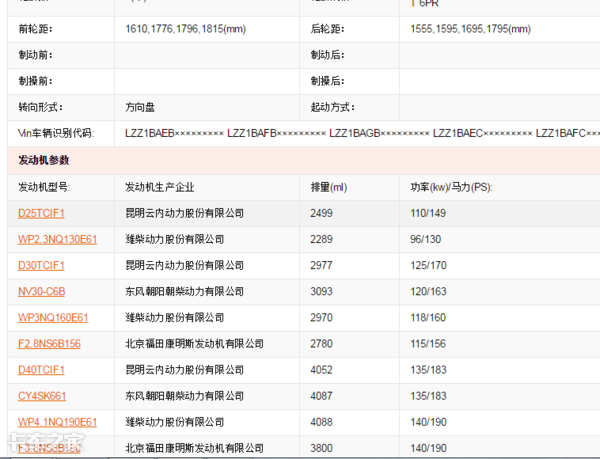This screenshot has width=600, height=459.
Task: Click manufacturer in D25TCIF1 row
Action: point(184,213)
